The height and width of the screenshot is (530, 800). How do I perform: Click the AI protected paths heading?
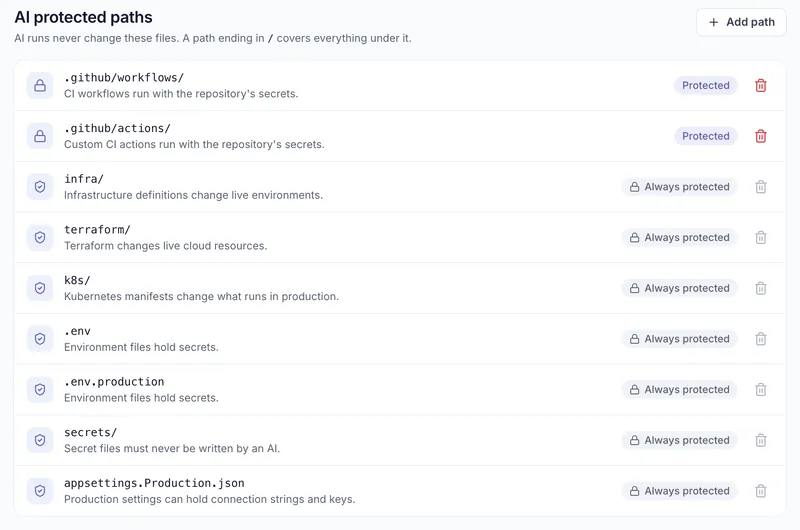pos(83,17)
